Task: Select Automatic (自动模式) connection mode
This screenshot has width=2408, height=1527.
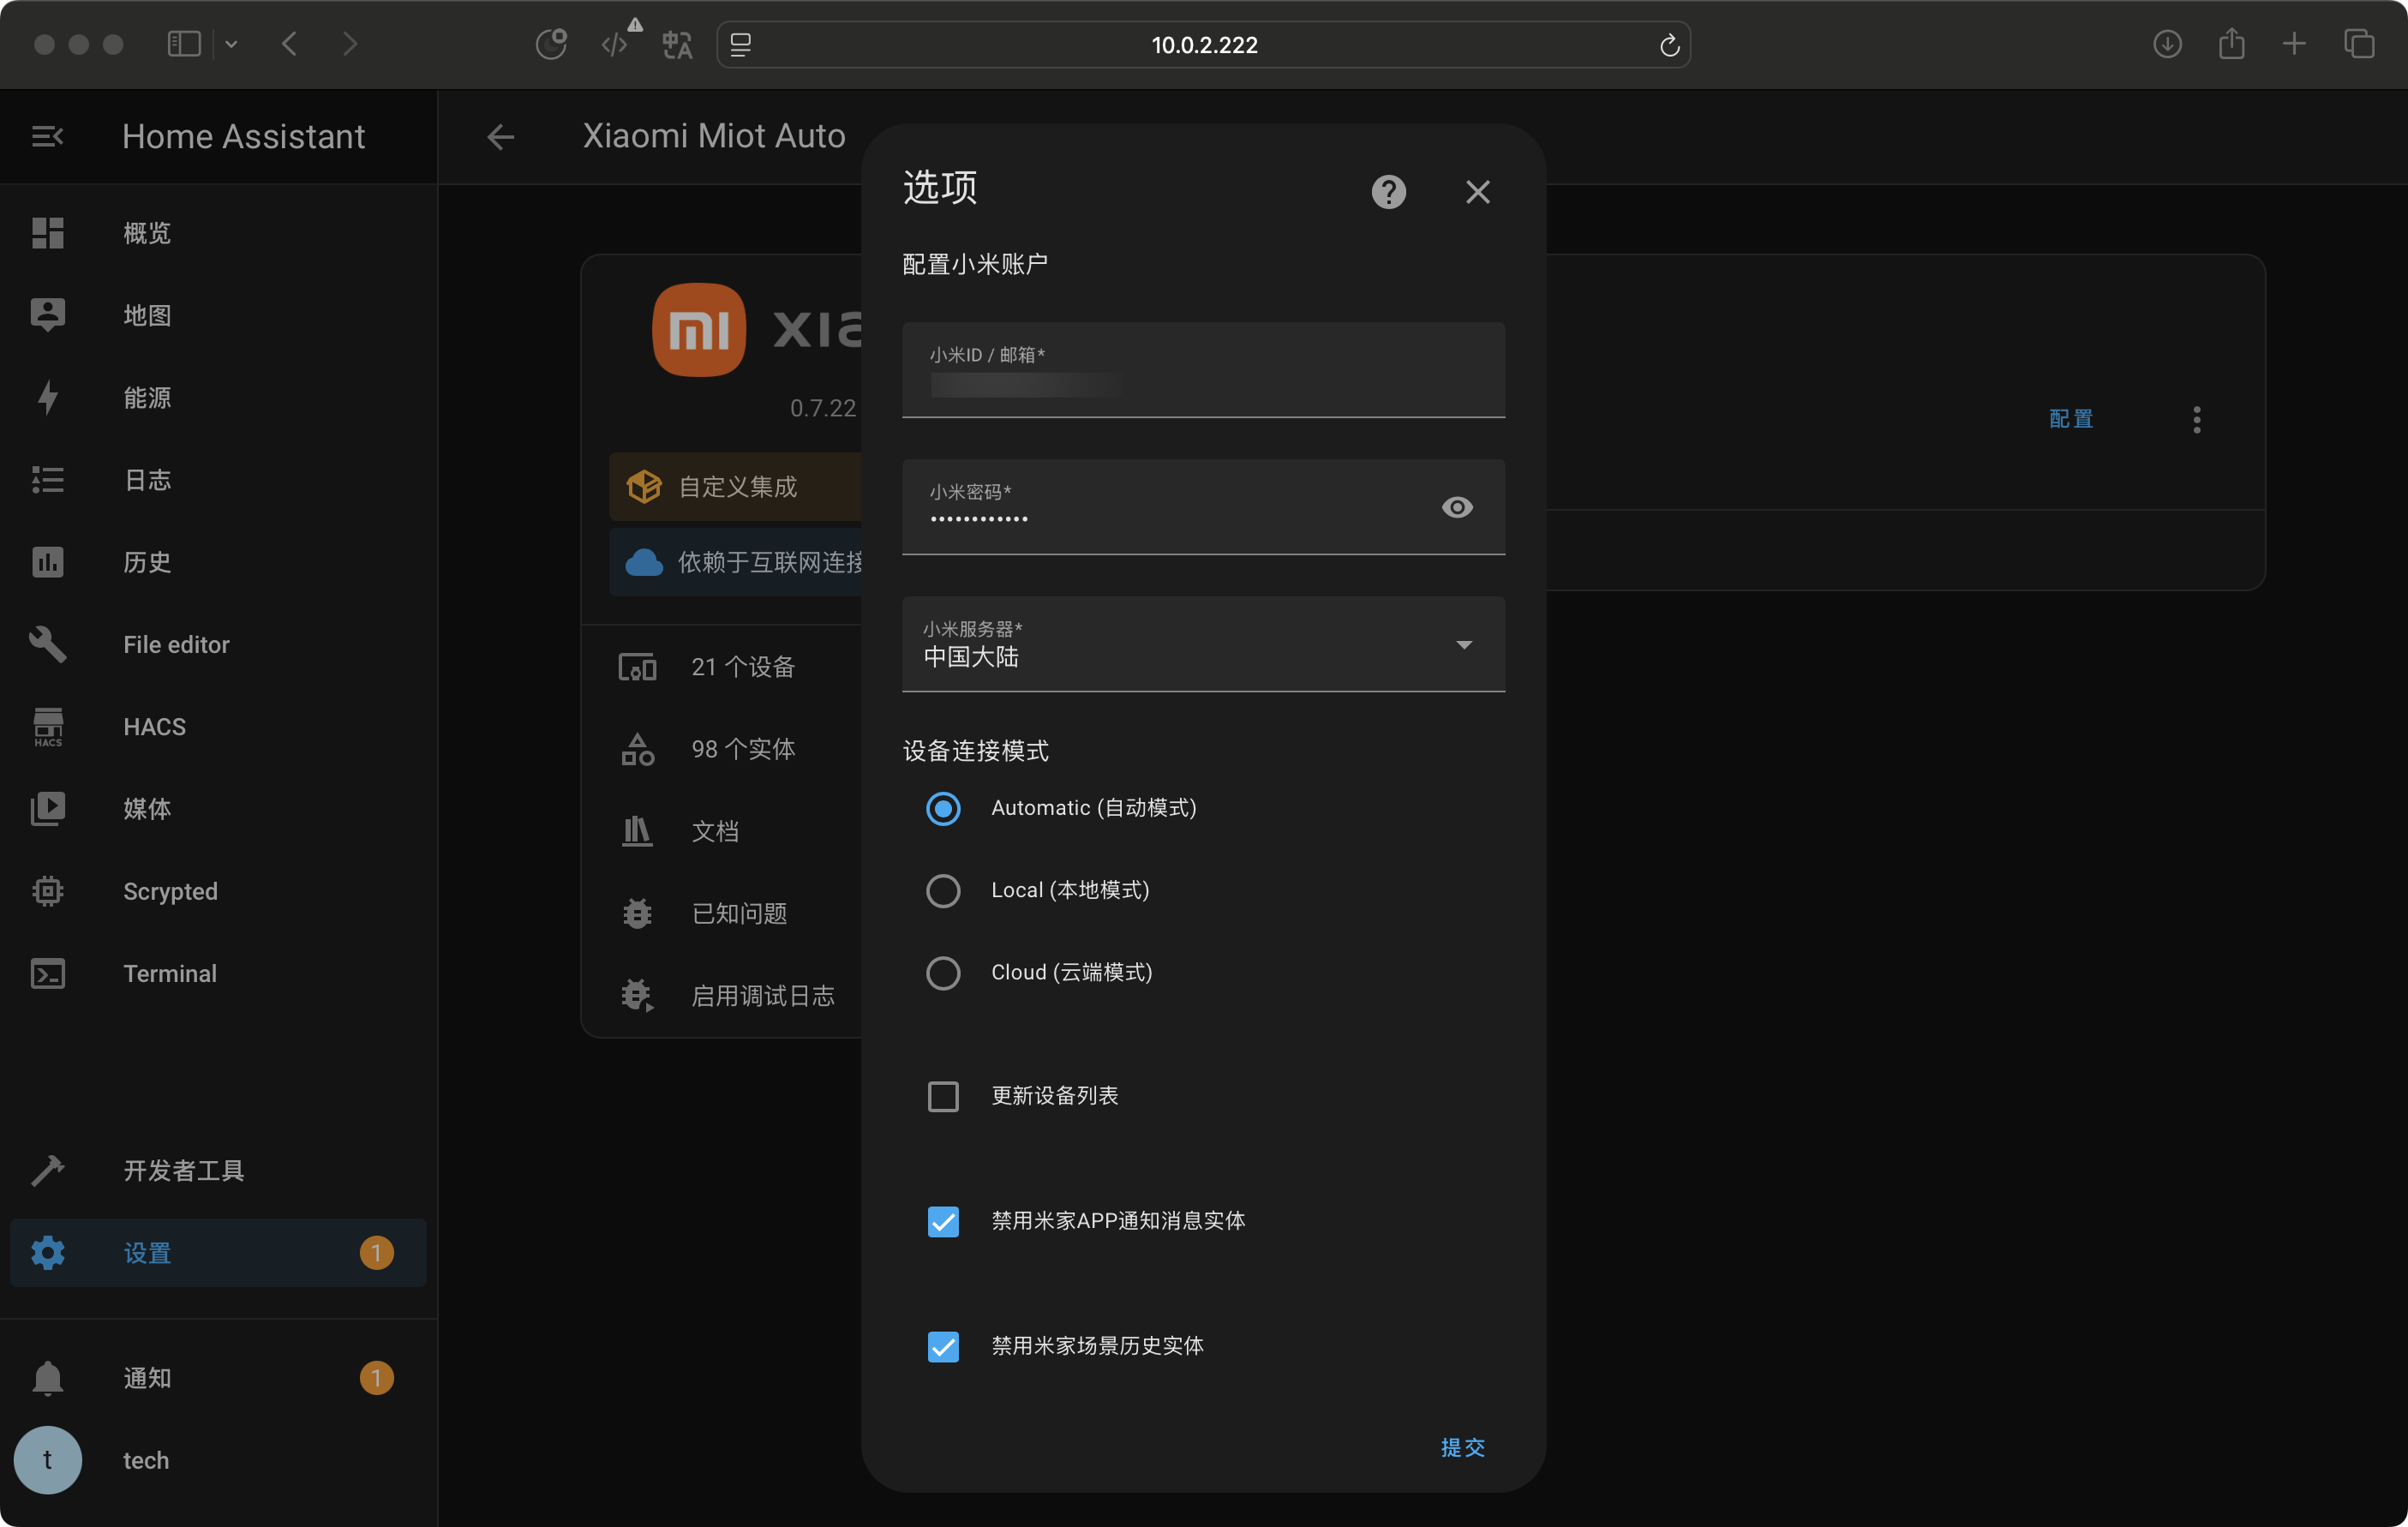Action: coord(942,808)
